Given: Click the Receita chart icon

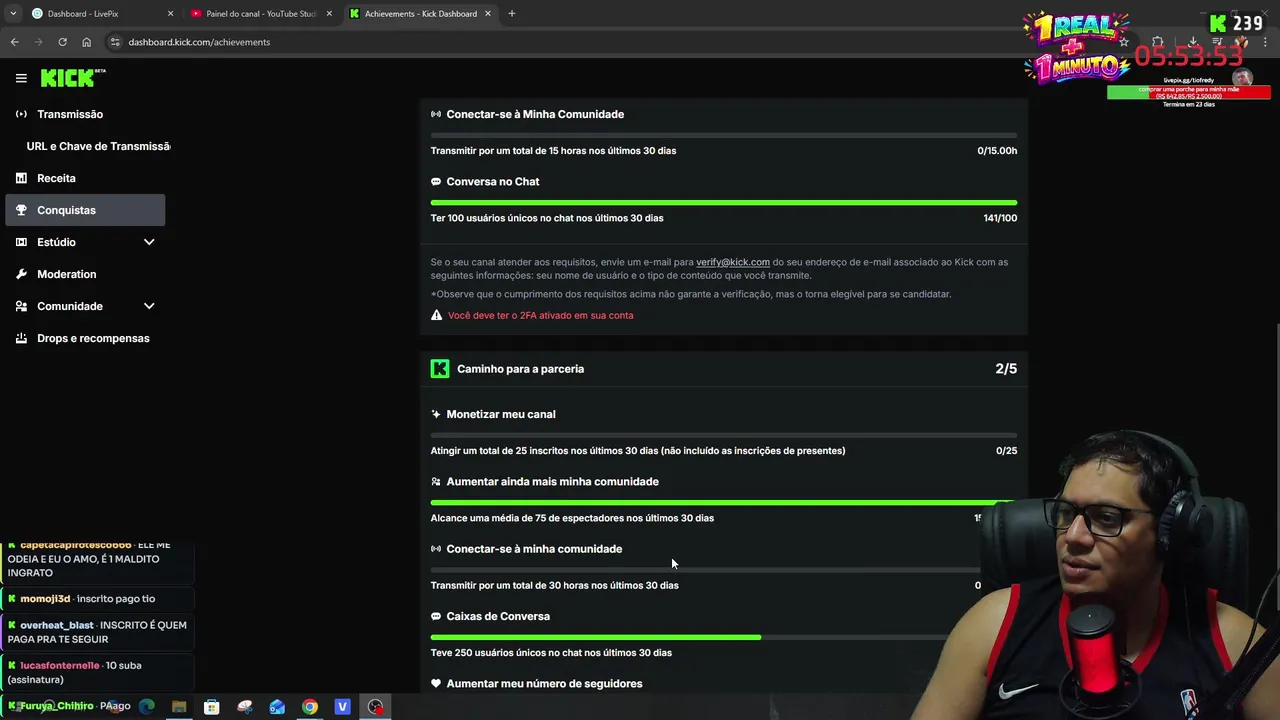Looking at the screenshot, I should tap(21, 178).
